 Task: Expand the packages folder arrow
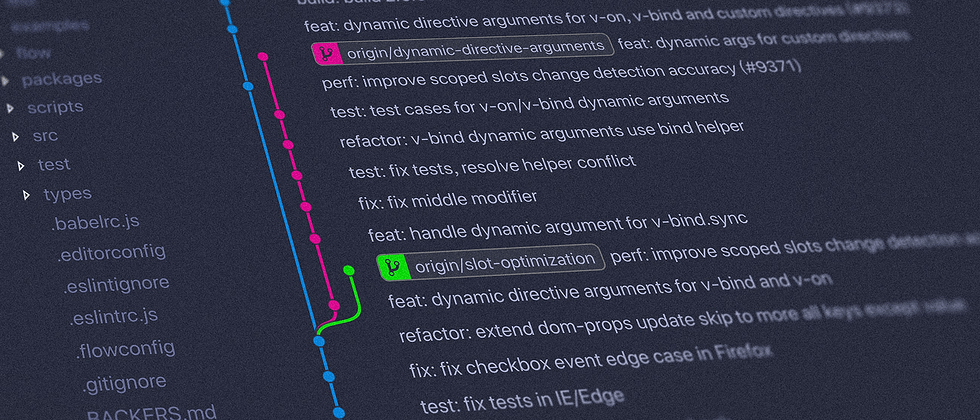click(7, 80)
